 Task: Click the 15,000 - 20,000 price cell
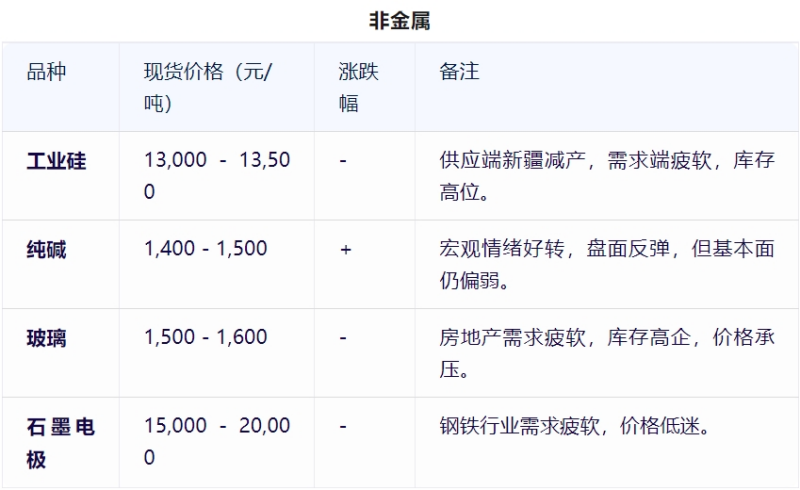click(217, 441)
